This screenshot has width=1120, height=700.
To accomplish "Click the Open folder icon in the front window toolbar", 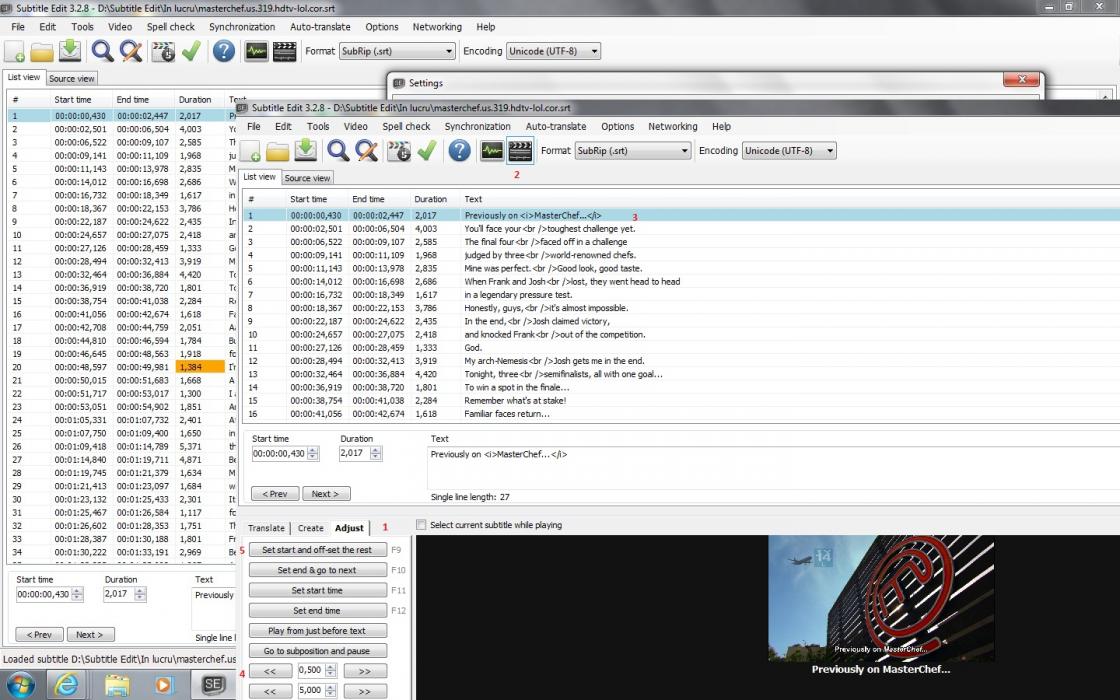I will 278,151.
